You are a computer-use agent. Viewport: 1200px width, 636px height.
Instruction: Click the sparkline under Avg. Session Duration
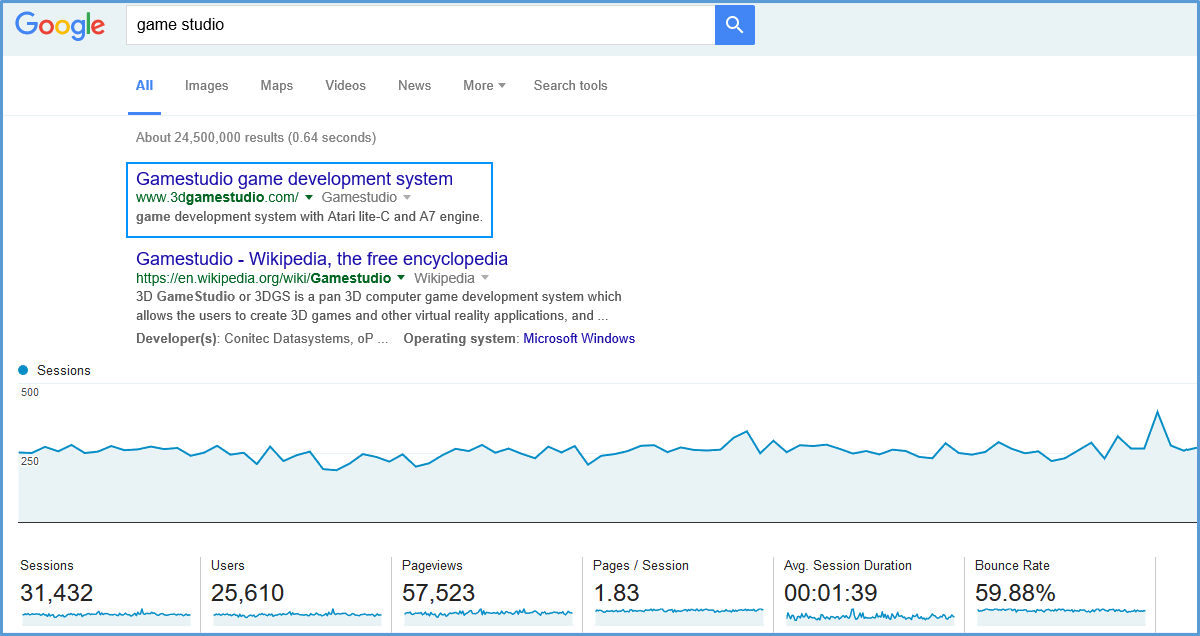[x=870, y=615]
